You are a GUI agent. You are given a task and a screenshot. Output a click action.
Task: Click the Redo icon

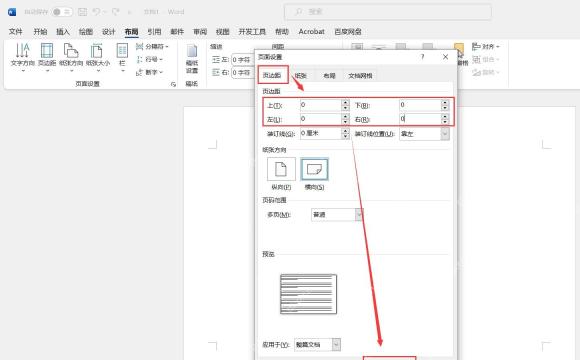click(116, 12)
